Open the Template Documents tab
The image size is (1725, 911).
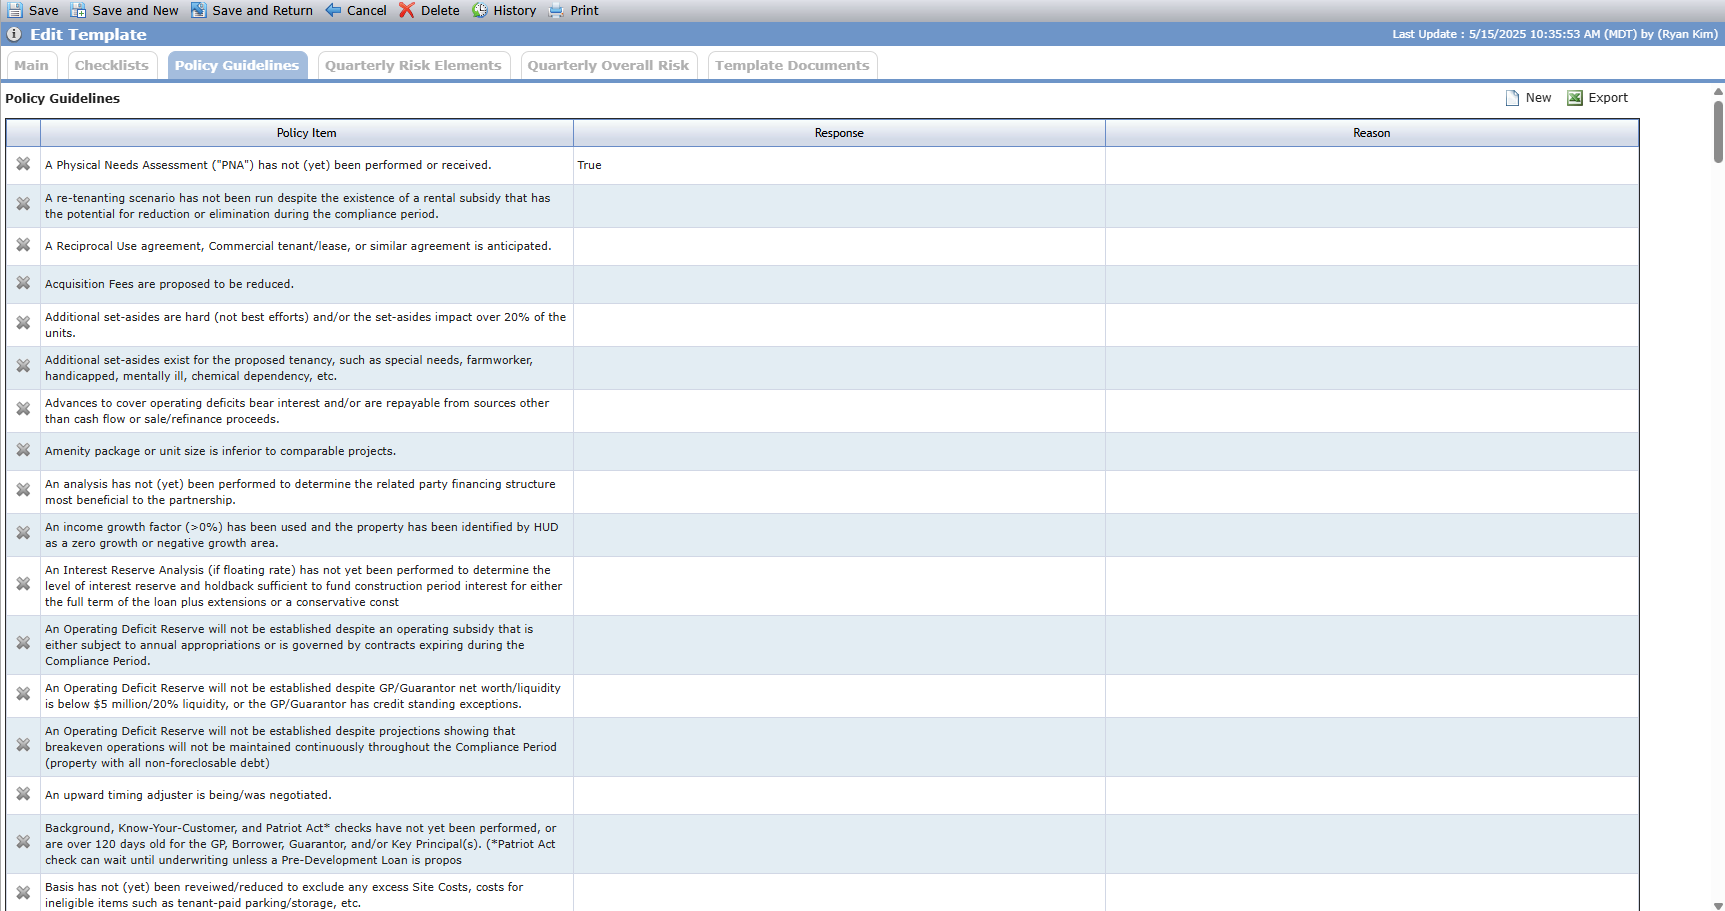[792, 65]
